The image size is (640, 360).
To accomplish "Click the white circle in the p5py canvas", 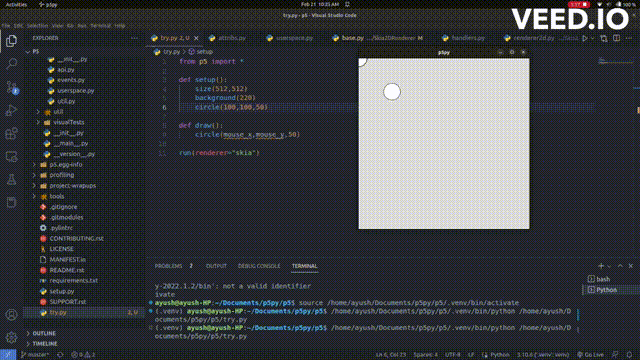I will click(x=392, y=92).
